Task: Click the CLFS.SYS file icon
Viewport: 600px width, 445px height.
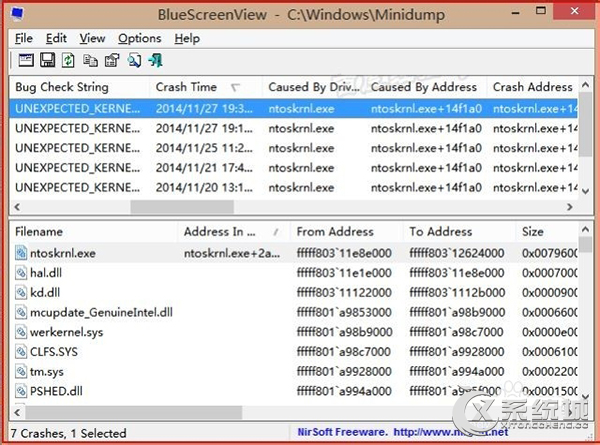Action: coord(21,352)
